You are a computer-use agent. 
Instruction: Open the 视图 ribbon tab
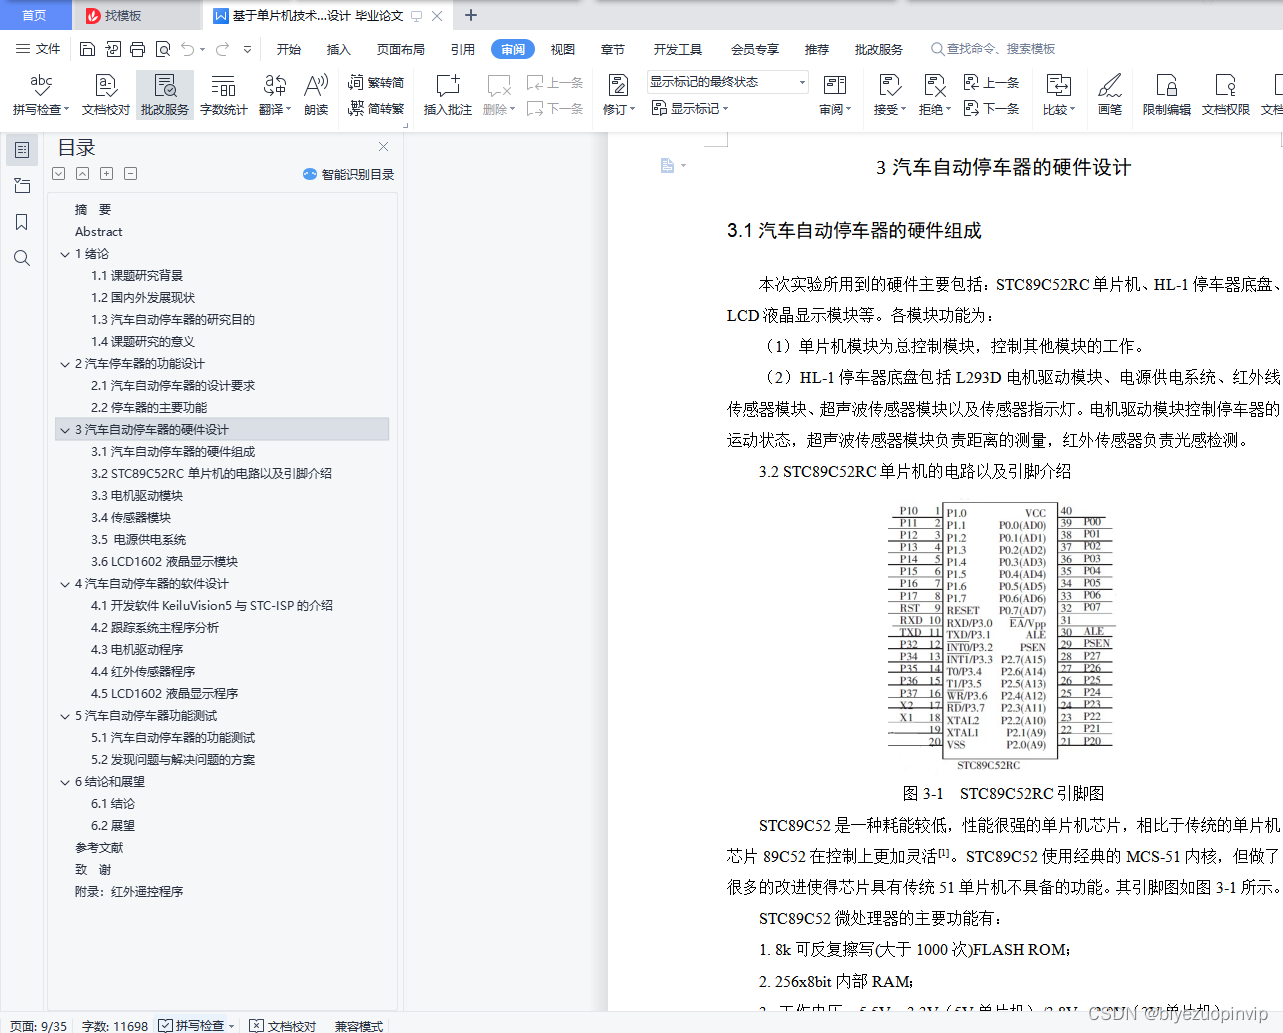pyautogui.click(x=563, y=49)
